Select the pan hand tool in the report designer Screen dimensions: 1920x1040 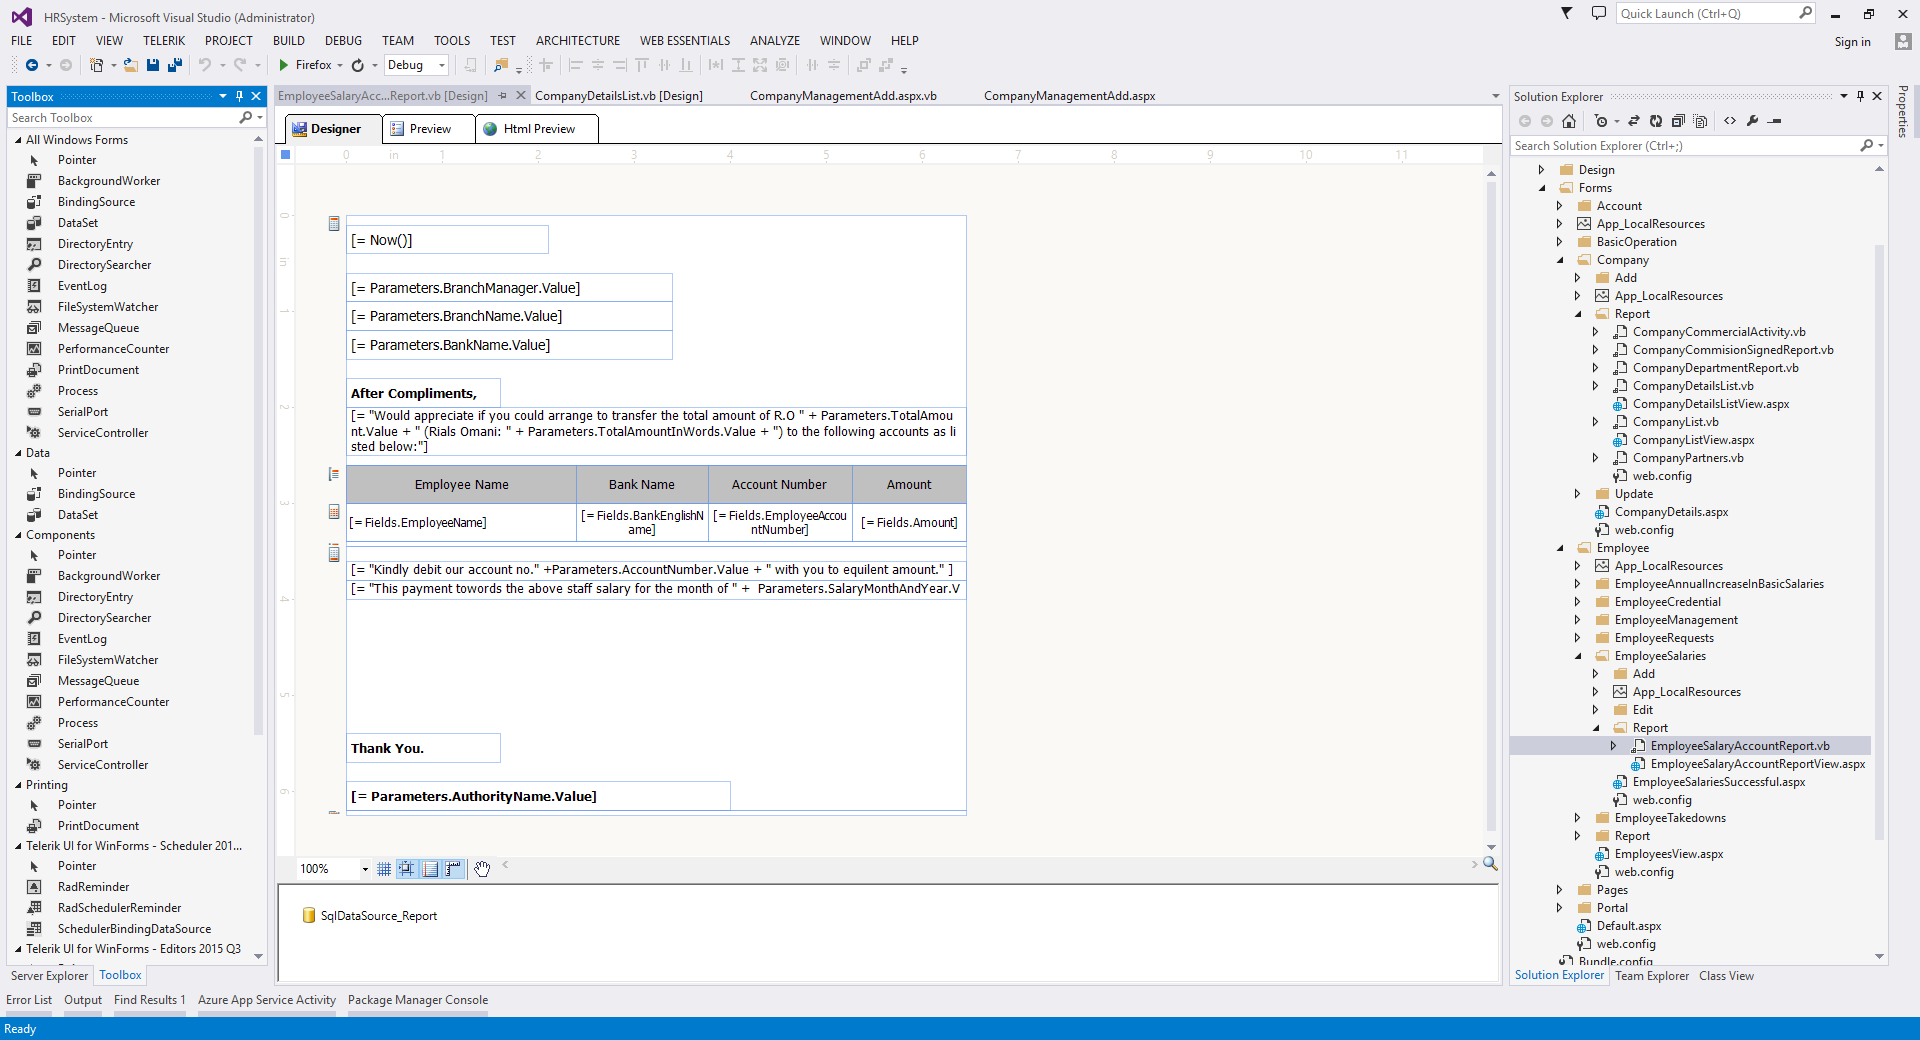point(482,869)
